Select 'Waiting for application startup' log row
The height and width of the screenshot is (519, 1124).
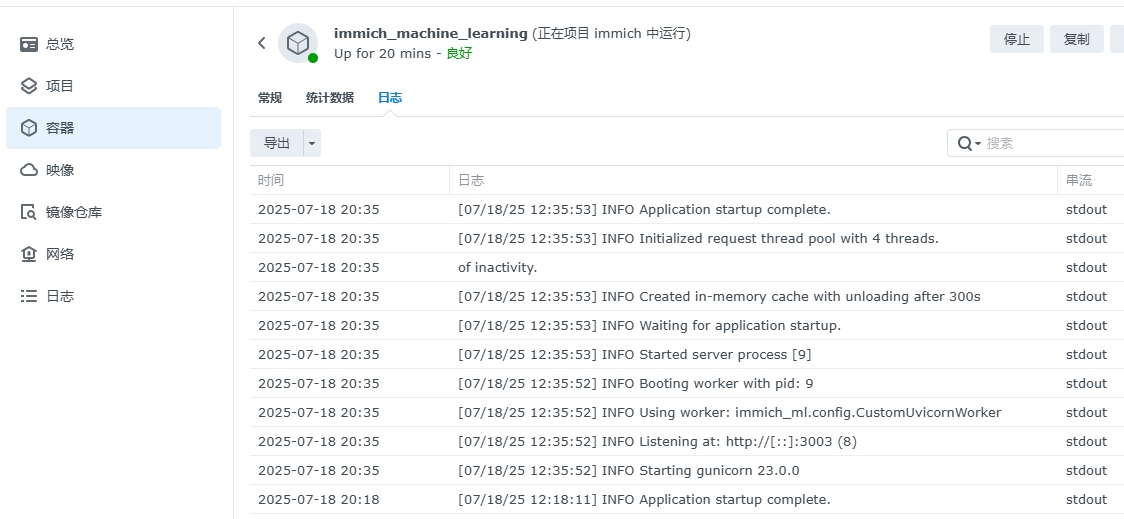687,325
